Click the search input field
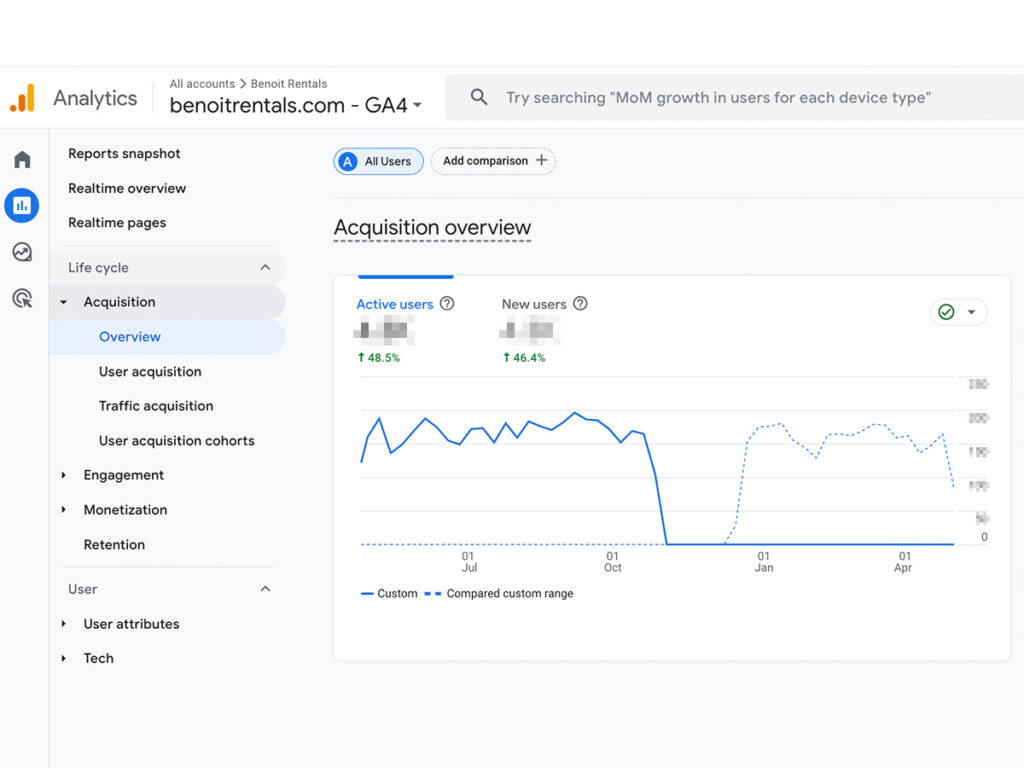 (718, 98)
